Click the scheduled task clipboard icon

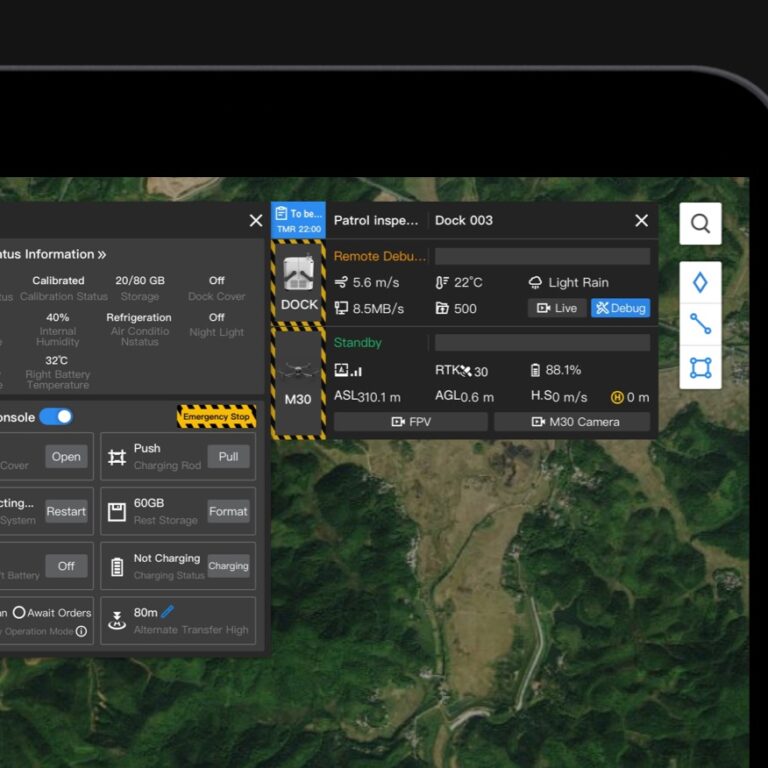pyautogui.click(x=281, y=214)
